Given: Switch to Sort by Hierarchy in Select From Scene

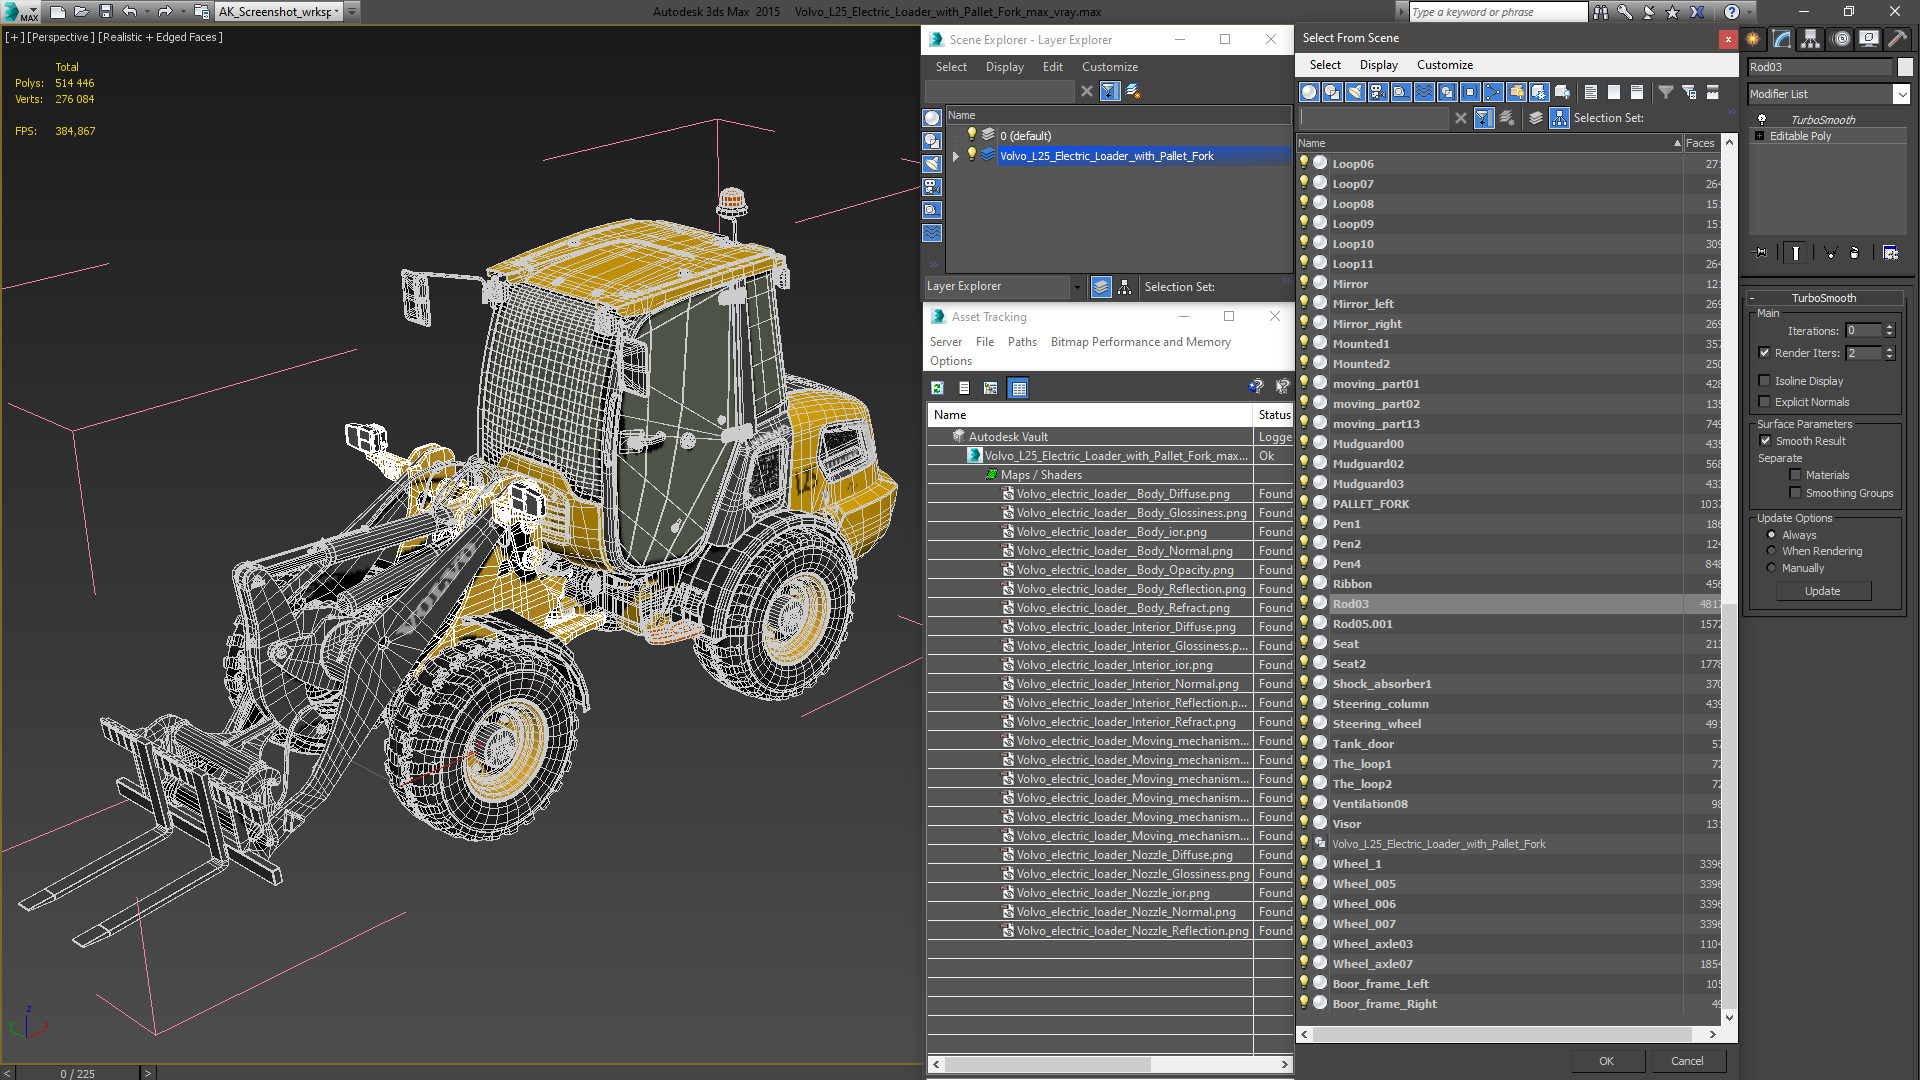Looking at the screenshot, I should [x=1559, y=118].
